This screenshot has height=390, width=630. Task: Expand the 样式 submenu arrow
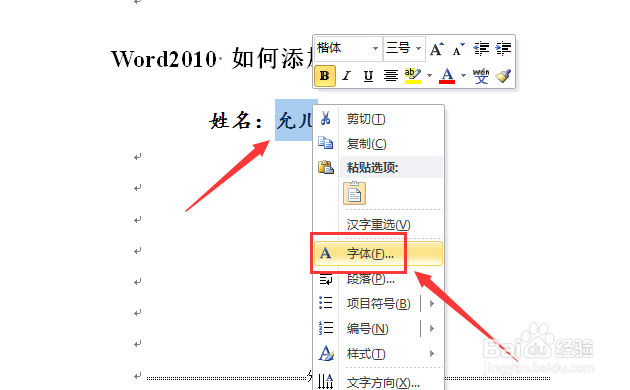pos(432,353)
